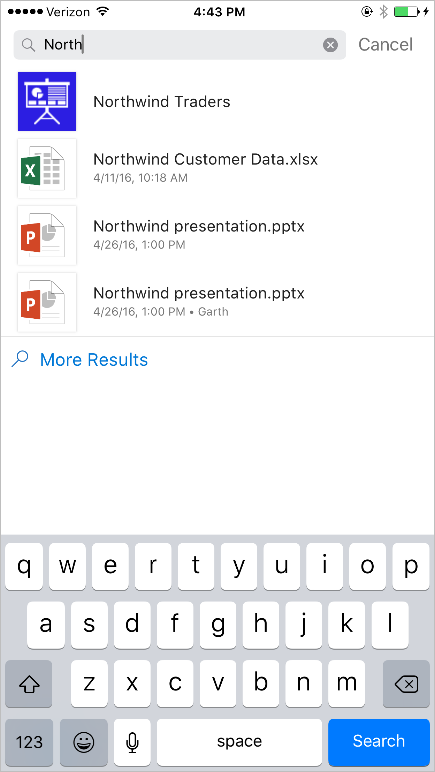Tap the backspace delete key

(406, 683)
